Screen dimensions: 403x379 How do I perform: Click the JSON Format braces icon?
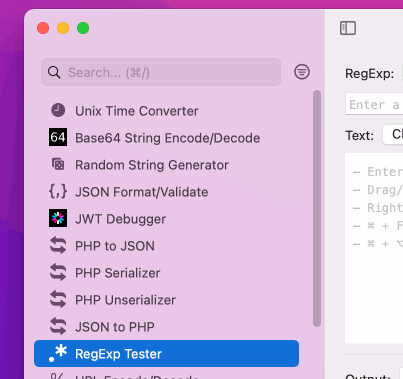58,192
